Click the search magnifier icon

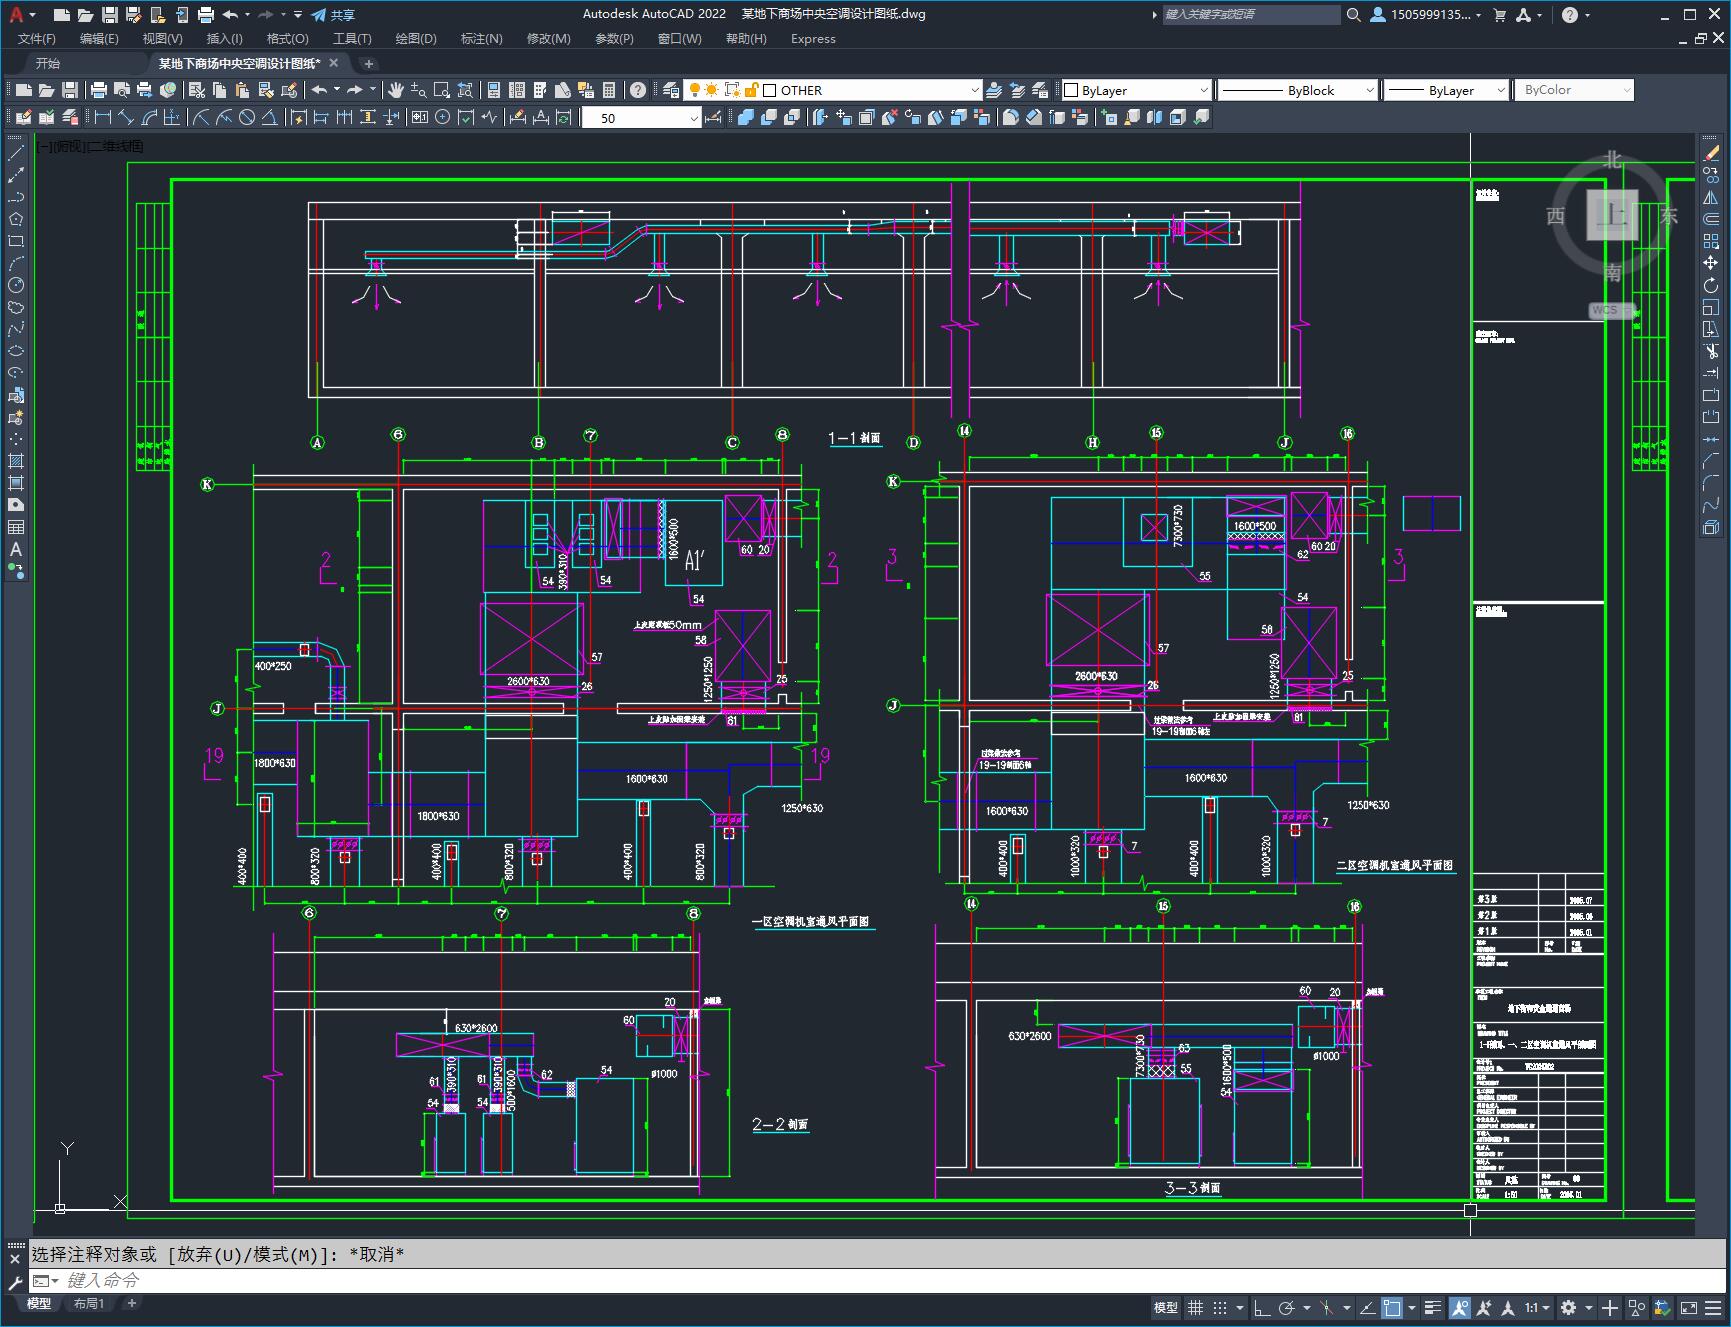point(1353,14)
